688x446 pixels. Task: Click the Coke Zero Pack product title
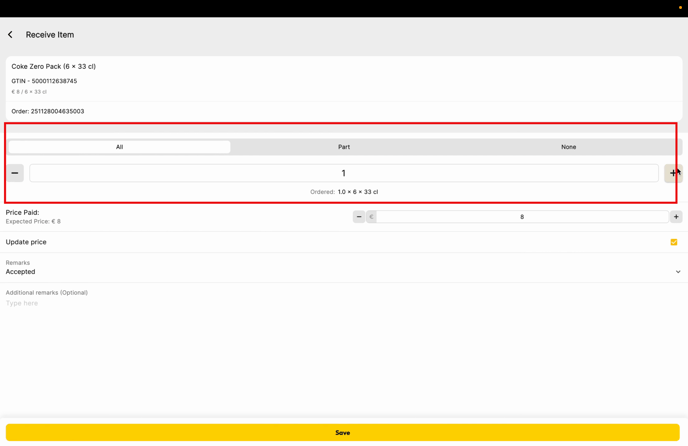[x=54, y=67]
